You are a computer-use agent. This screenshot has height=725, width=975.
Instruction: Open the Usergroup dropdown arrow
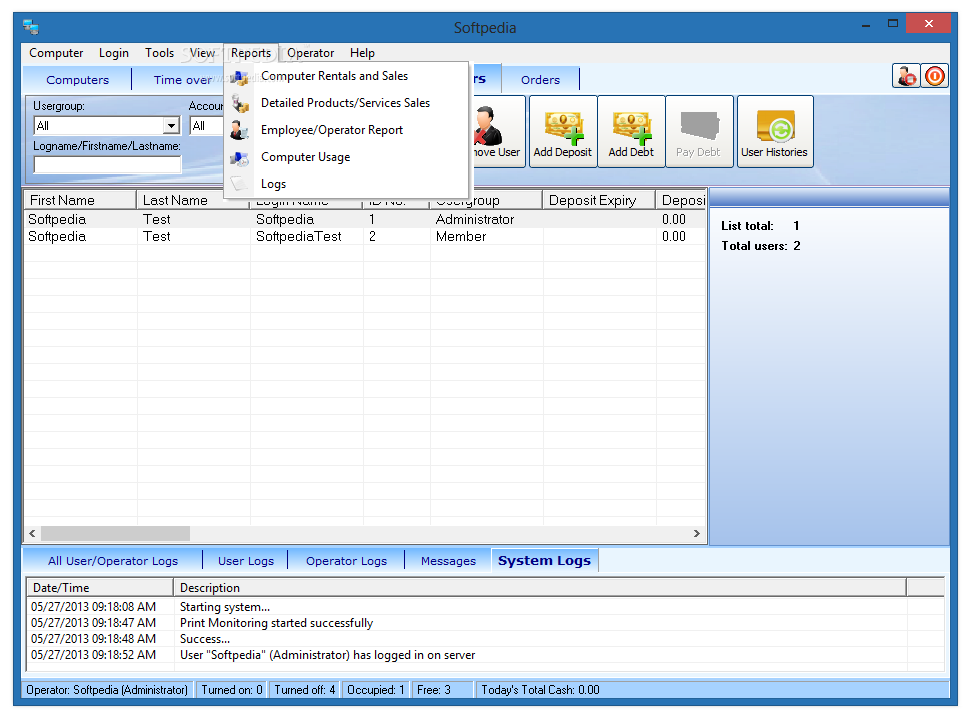pyautogui.click(x=171, y=126)
